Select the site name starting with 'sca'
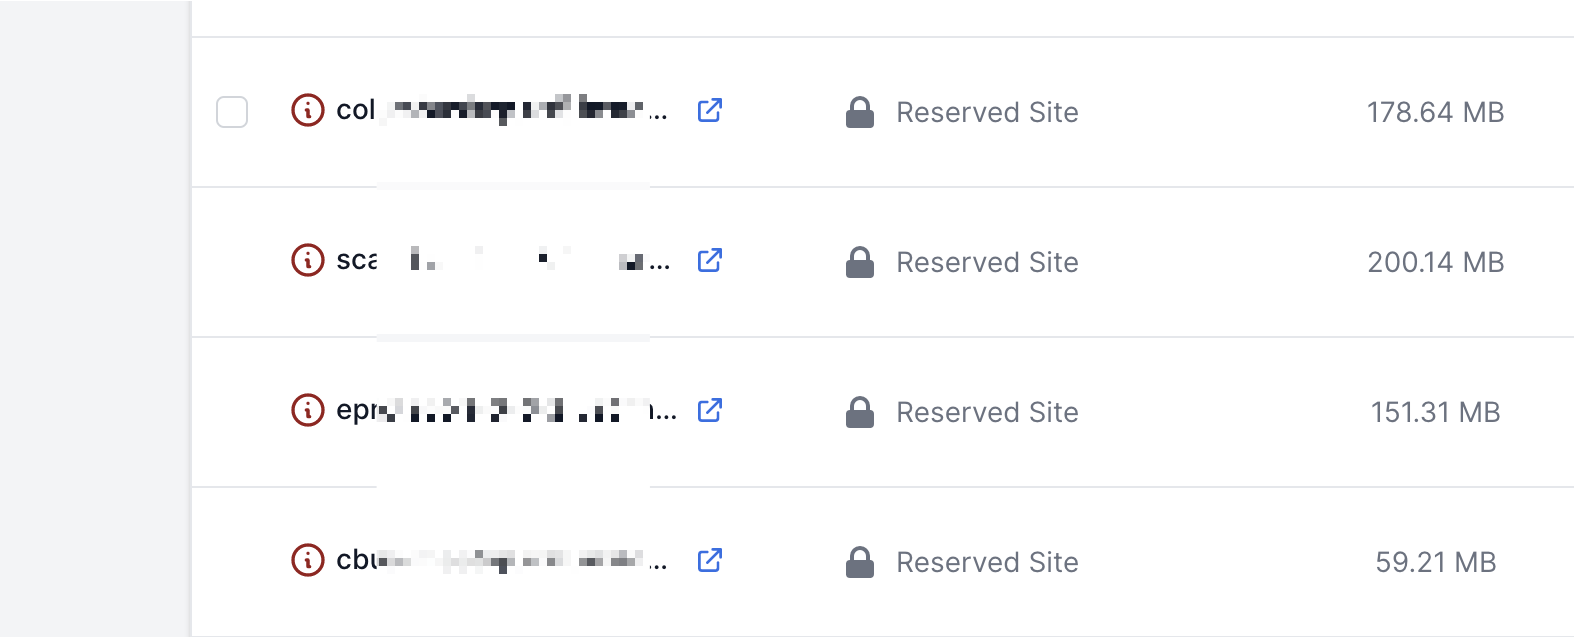The image size is (1574, 637). click(x=503, y=260)
